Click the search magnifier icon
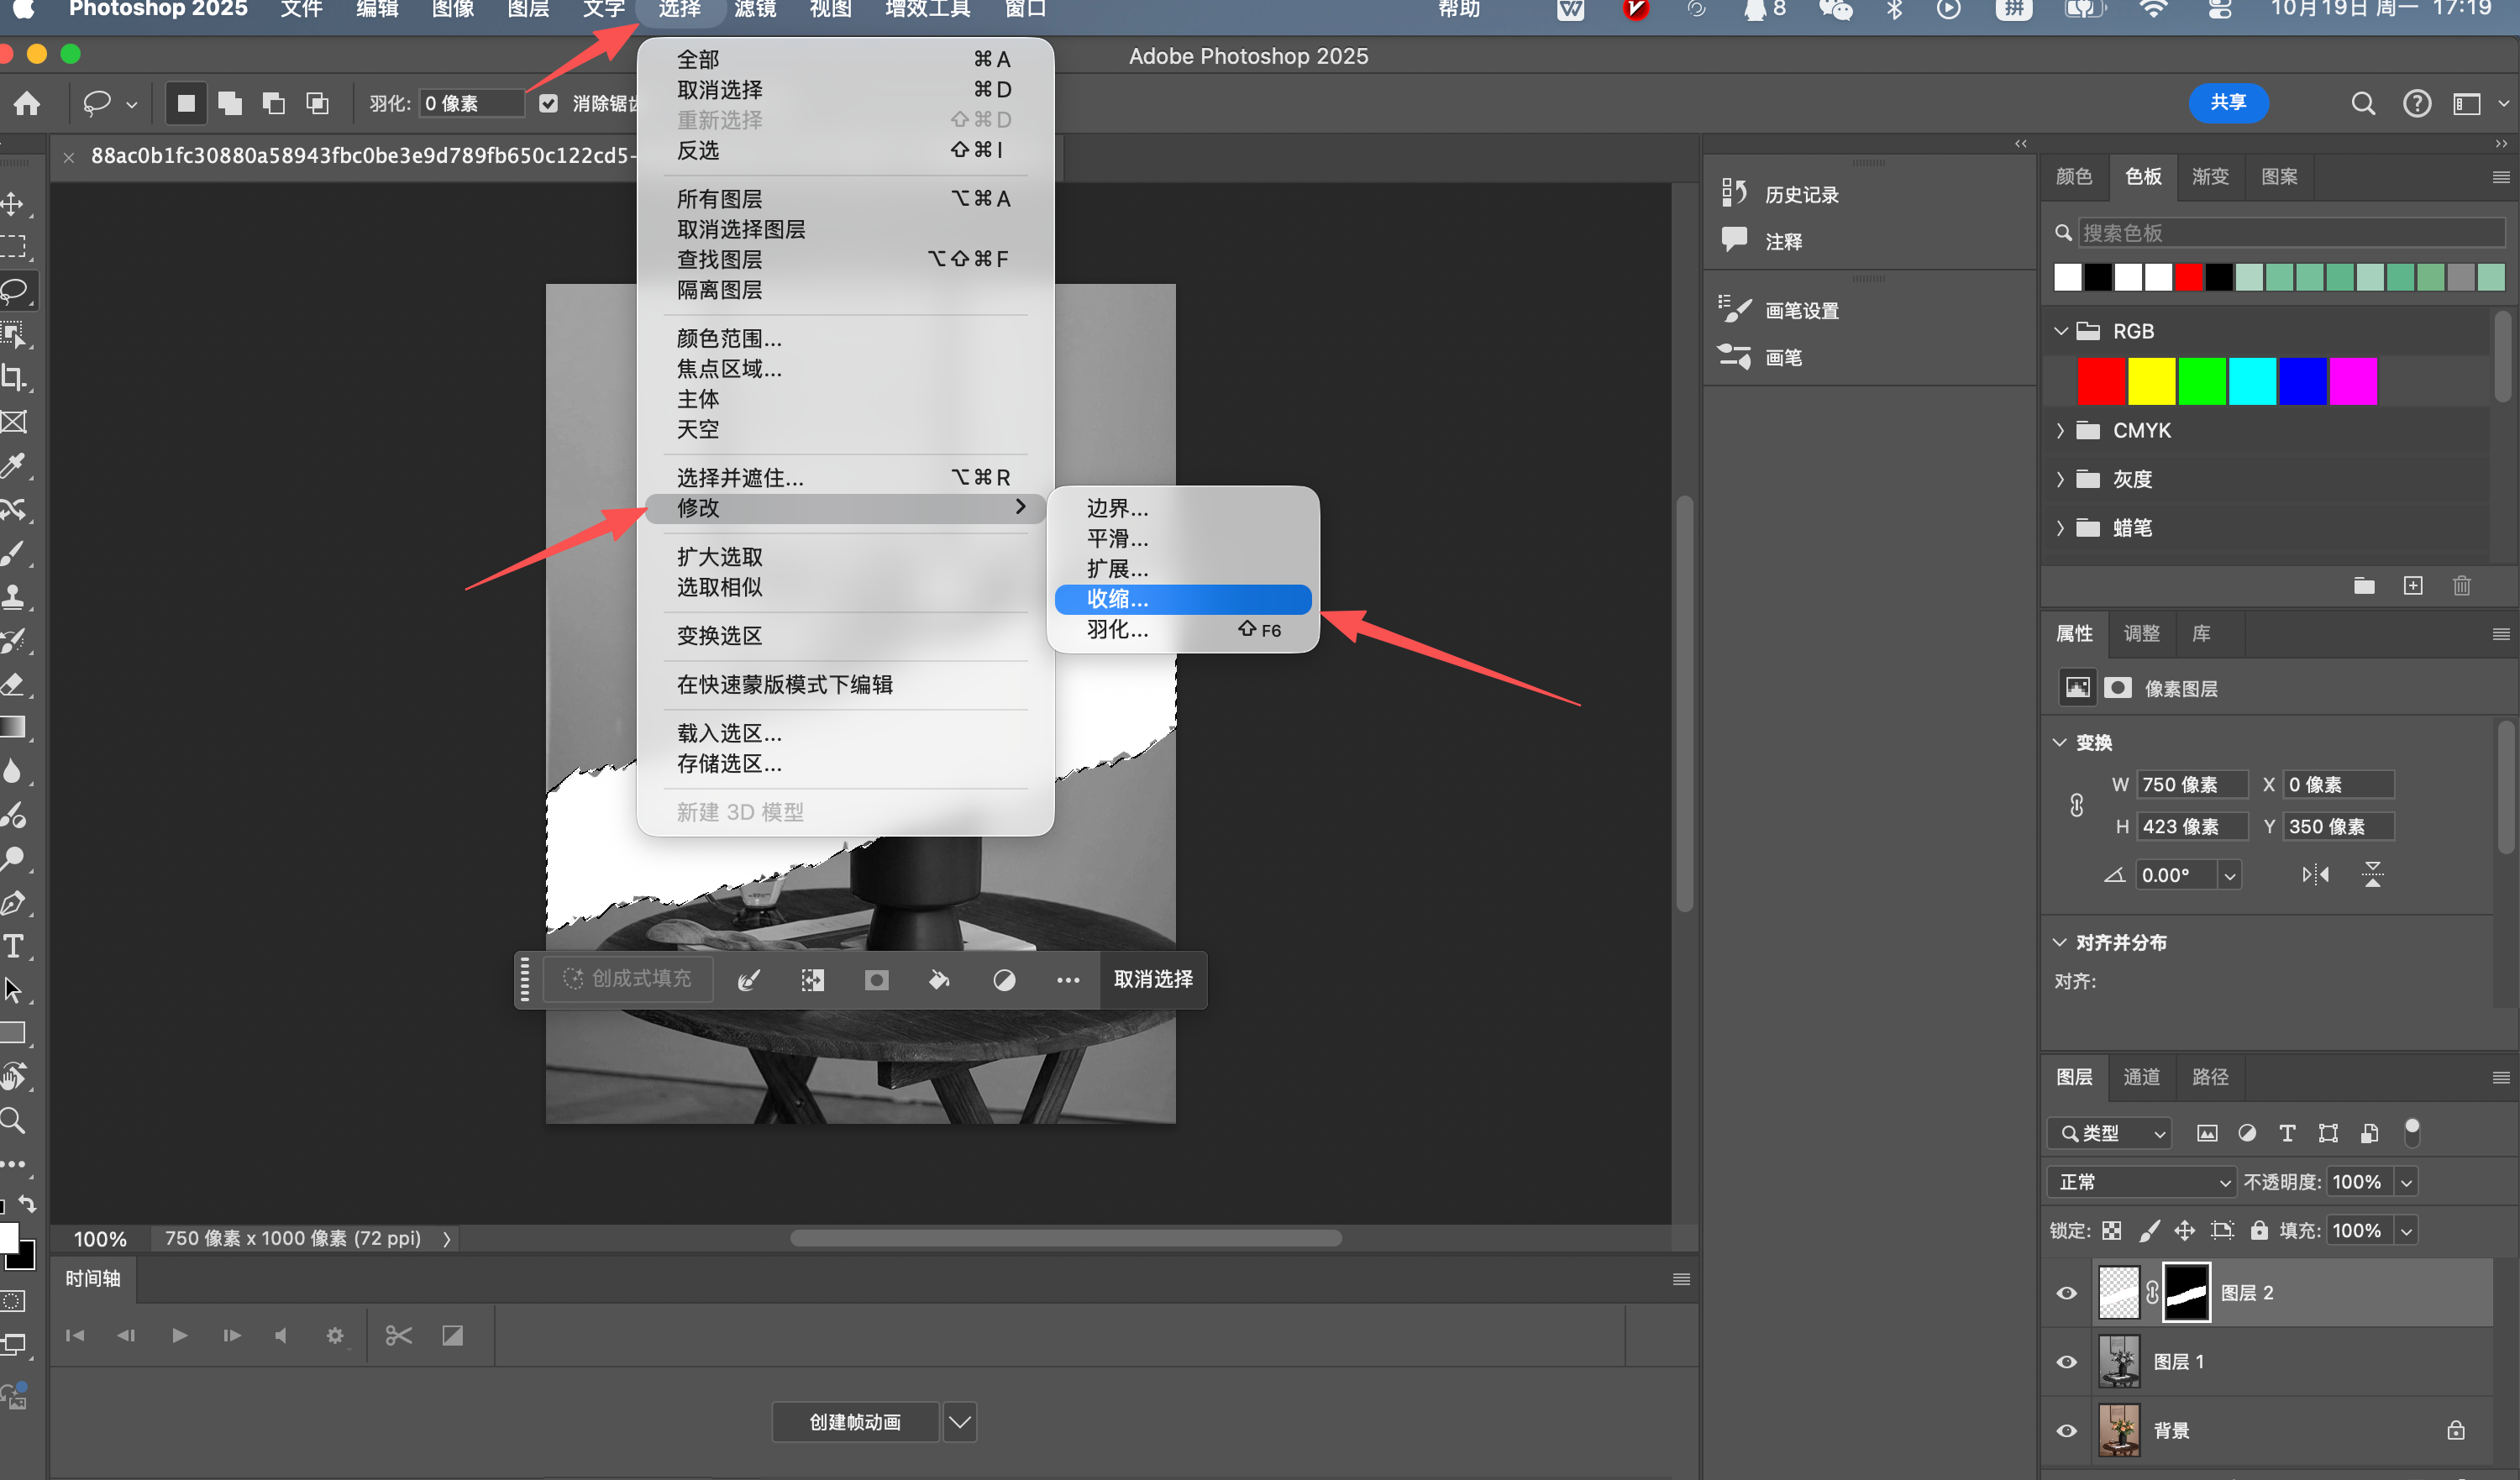The width and height of the screenshot is (2520, 1480). 2362,103
